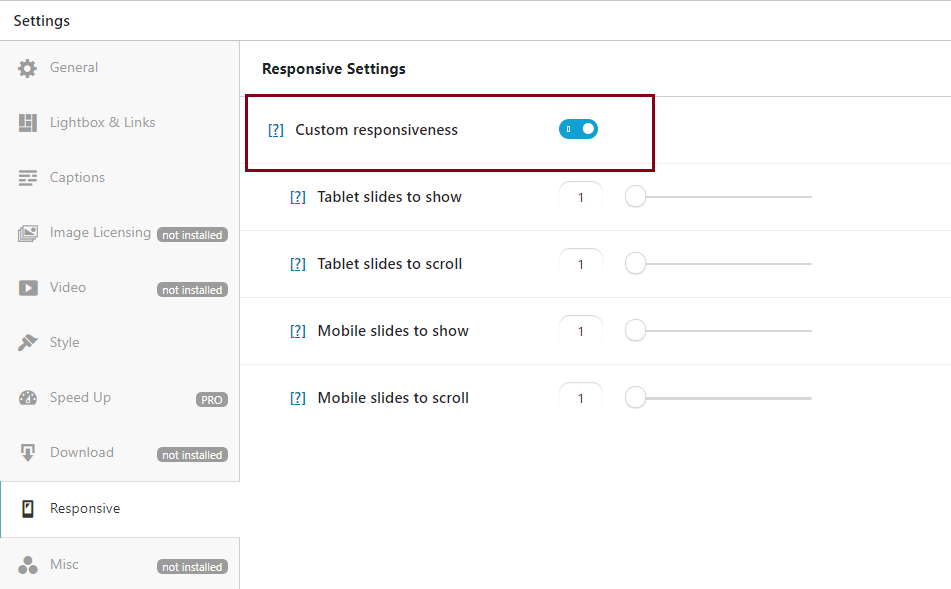This screenshot has width=951, height=589.
Task: Open help for Mobile slides to scroll
Action: (x=298, y=398)
